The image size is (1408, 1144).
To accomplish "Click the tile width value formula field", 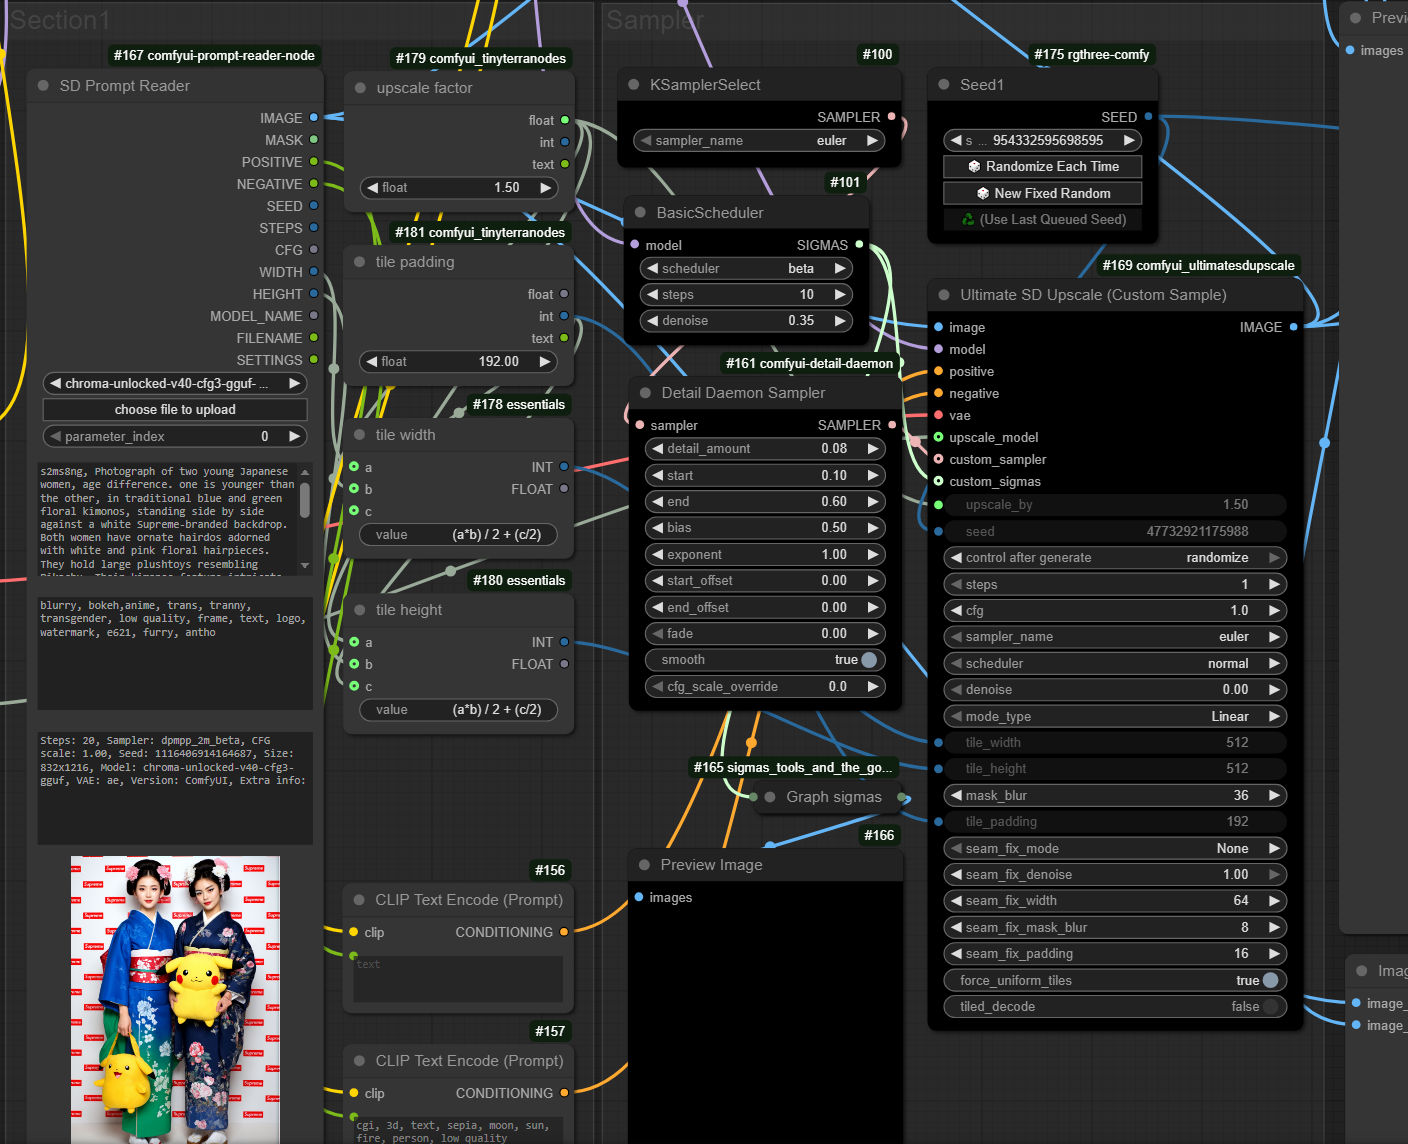I will 459,535.
